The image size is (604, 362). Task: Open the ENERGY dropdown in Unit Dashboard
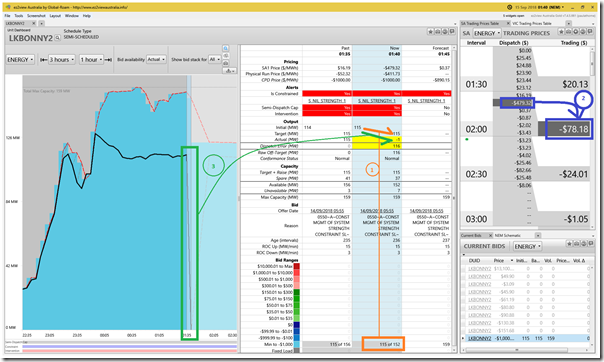[x=20, y=60]
